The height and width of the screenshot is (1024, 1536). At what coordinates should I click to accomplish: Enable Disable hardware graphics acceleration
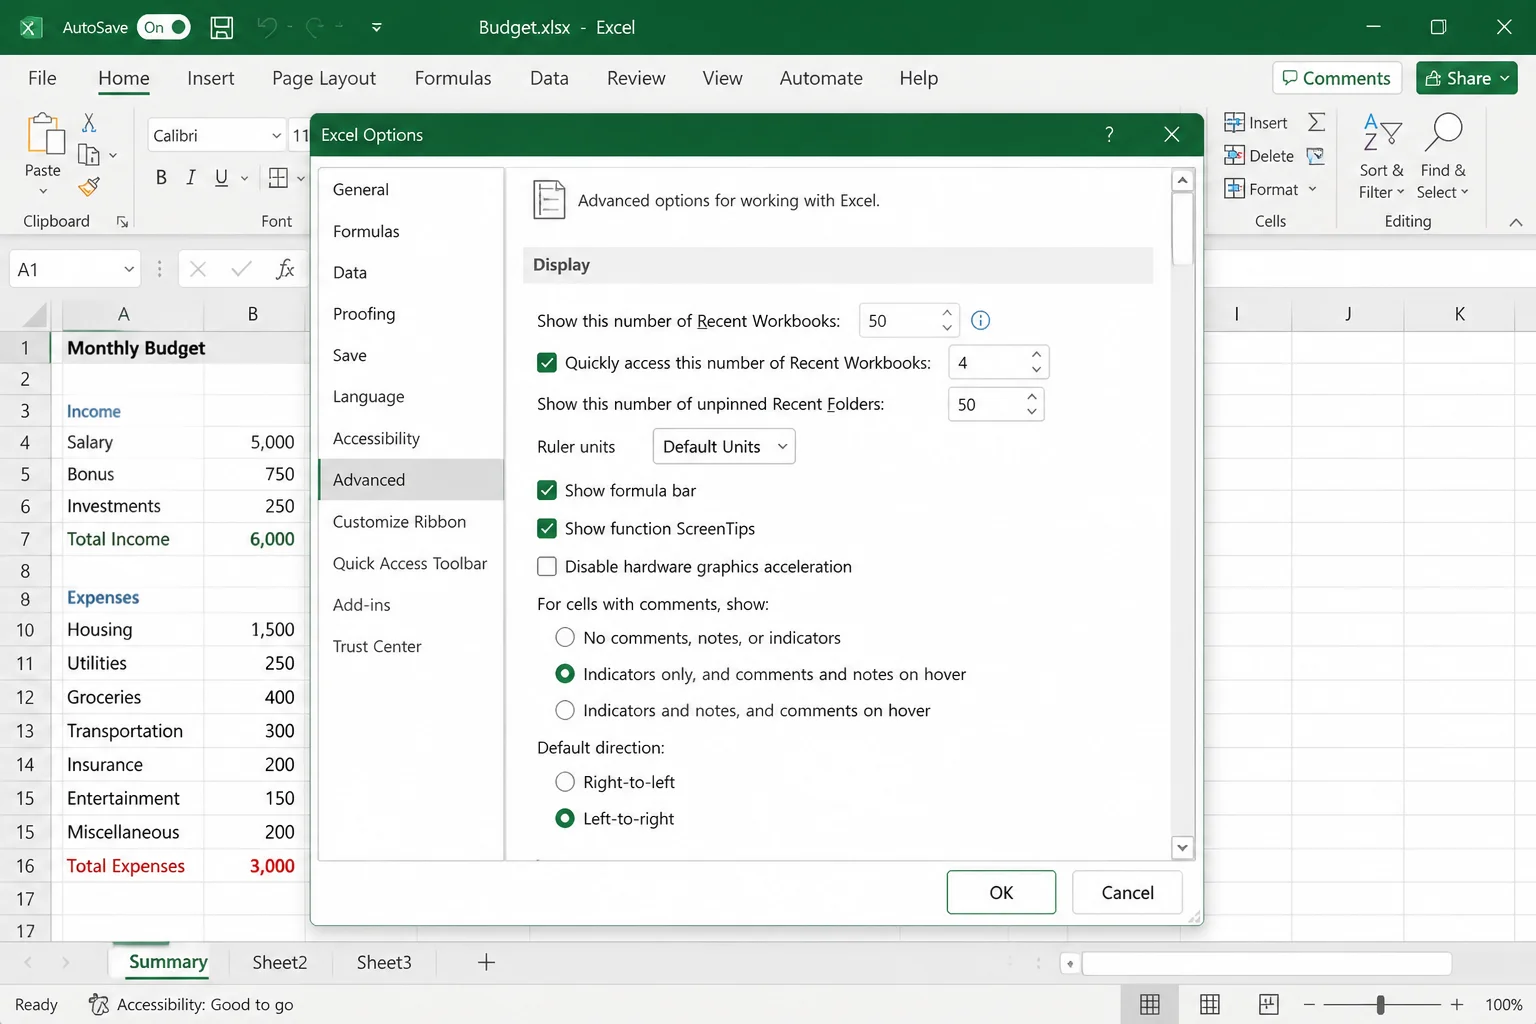pos(547,566)
